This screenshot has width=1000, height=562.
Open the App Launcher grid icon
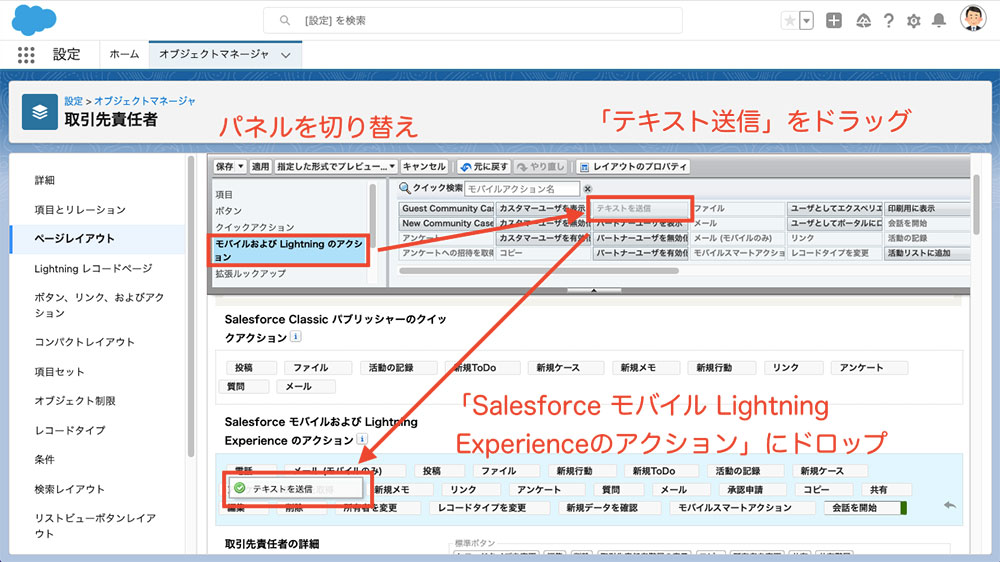tap(26, 55)
